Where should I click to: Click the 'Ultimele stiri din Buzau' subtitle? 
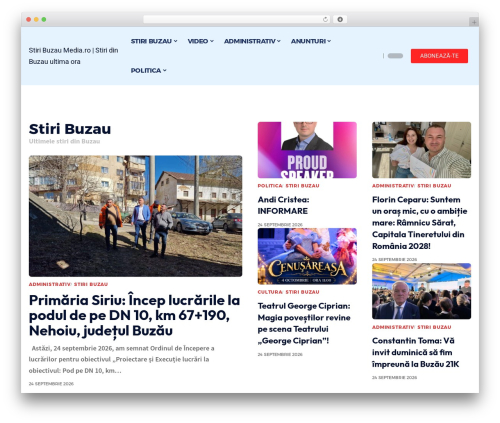64,141
